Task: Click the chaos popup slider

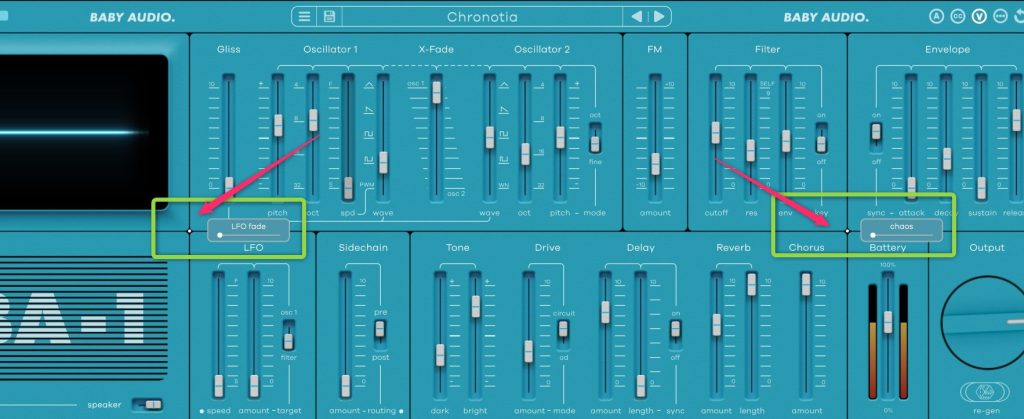Action: tap(901, 231)
